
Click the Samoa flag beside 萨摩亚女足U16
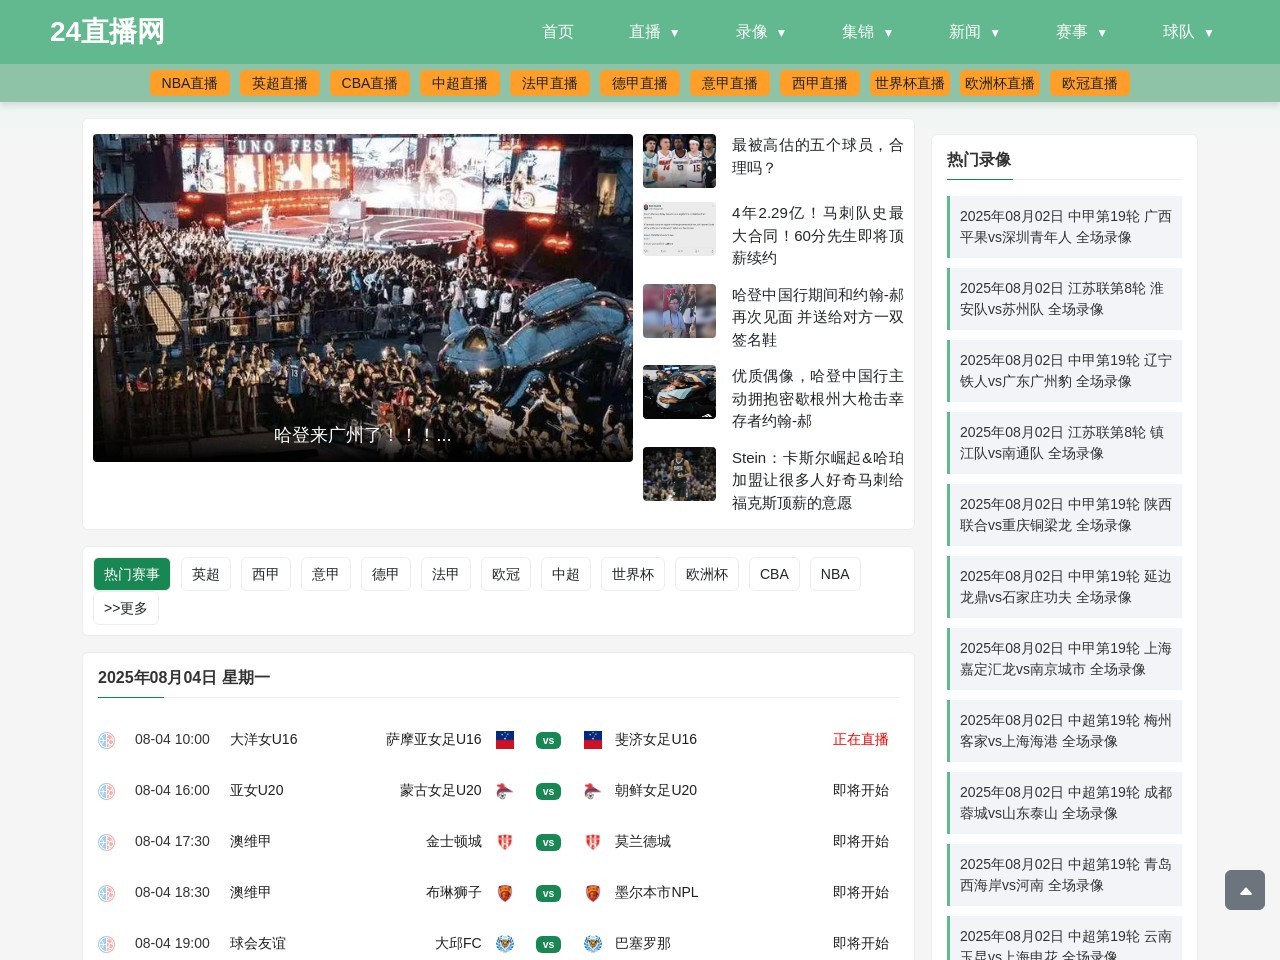[x=505, y=740]
